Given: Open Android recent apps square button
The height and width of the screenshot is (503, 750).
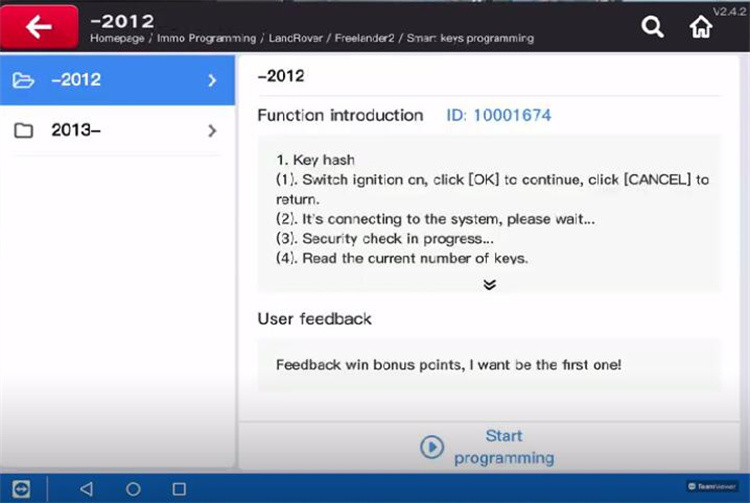Looking at the screenshot, I should click(x=181, y=489).
